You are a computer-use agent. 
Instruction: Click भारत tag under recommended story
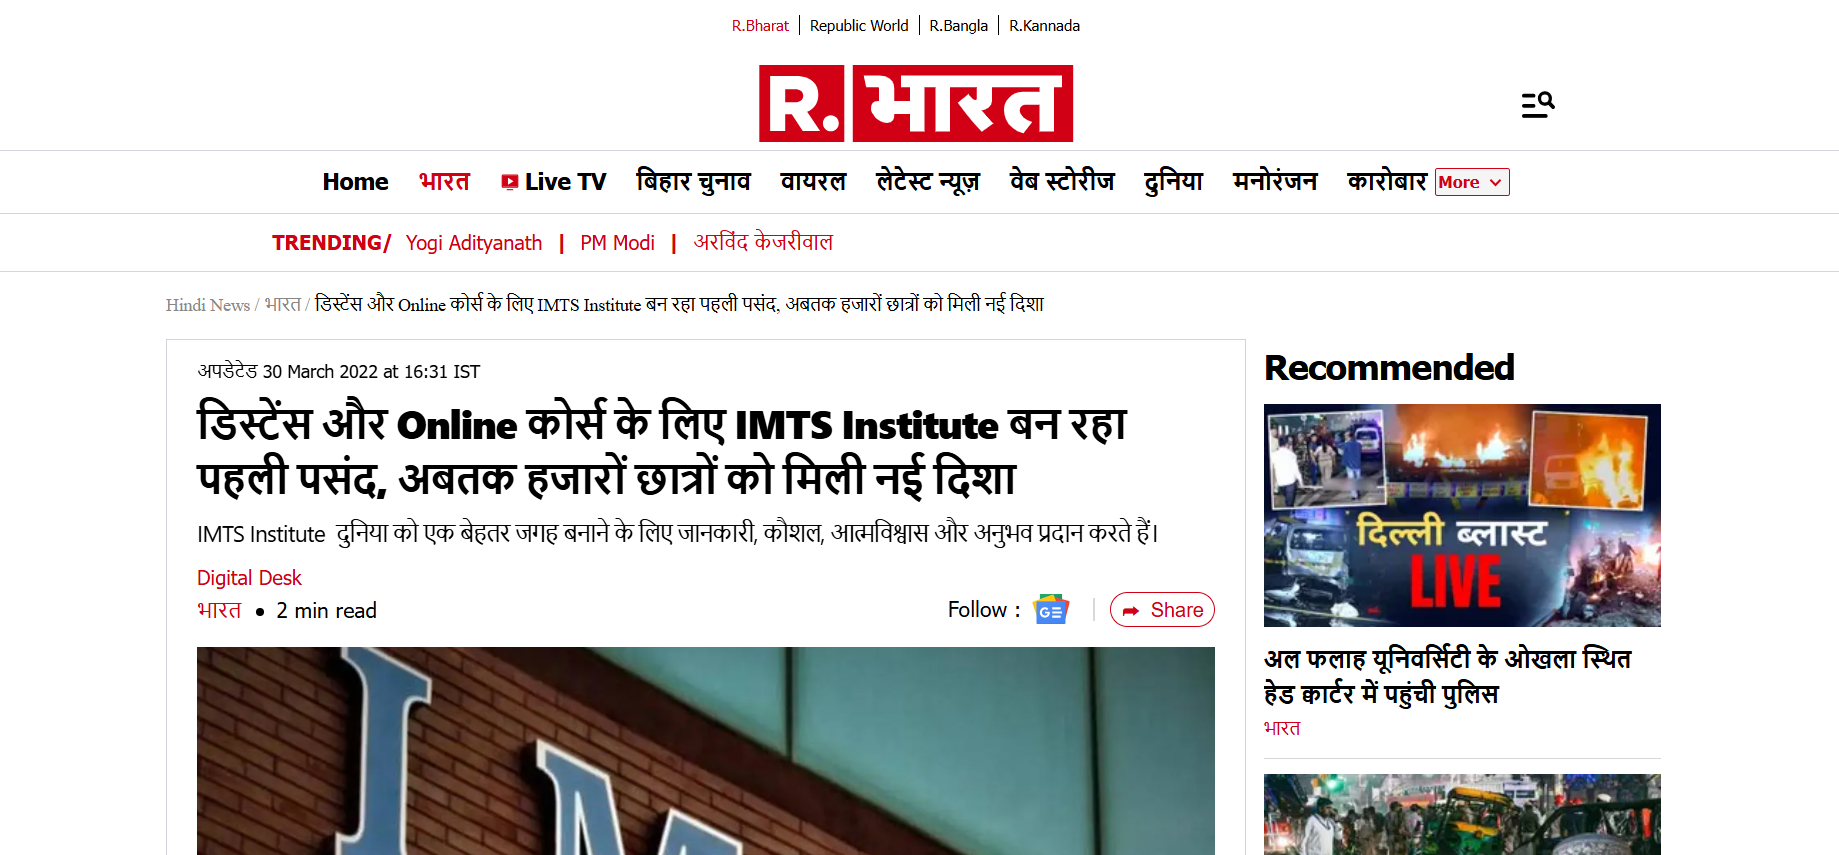coord(1282,728)
